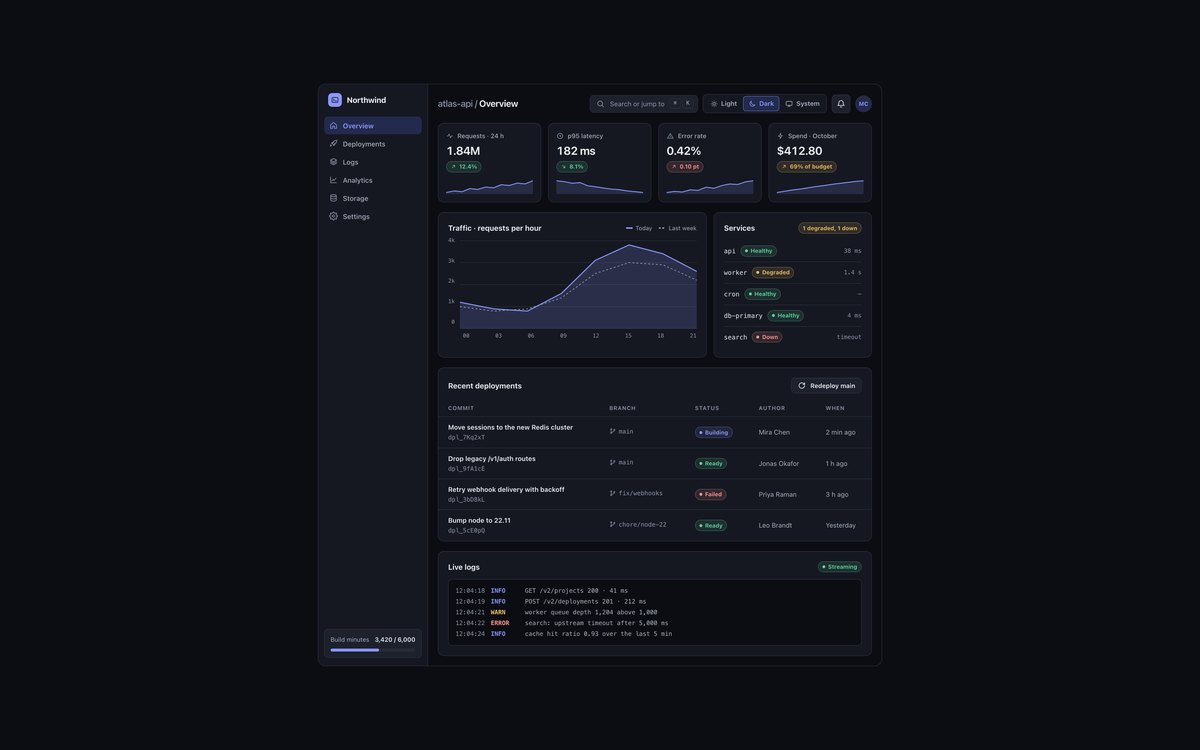The height and width of the screenshot is (750, 1200).
Task: Click the Logs stack icon
Action: [x=334, y=162]
